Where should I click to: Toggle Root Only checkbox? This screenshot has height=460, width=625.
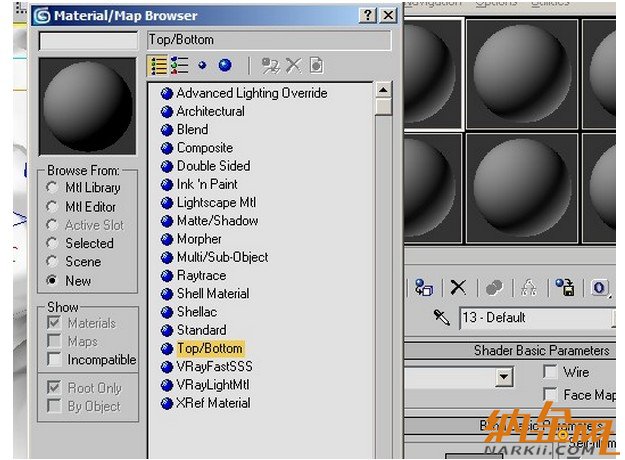pos(54,388)
